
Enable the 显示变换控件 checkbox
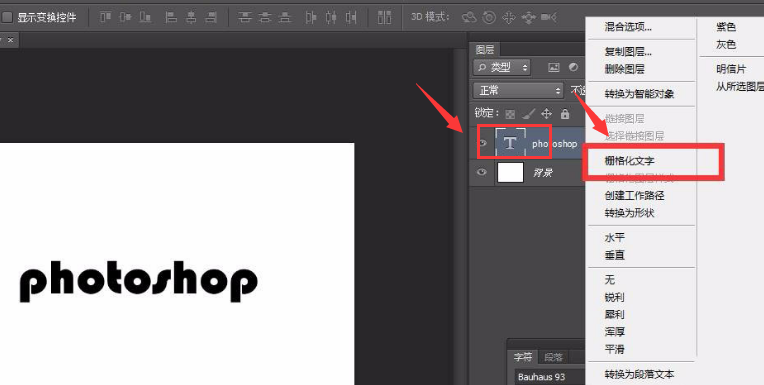[x=7, y=18]
